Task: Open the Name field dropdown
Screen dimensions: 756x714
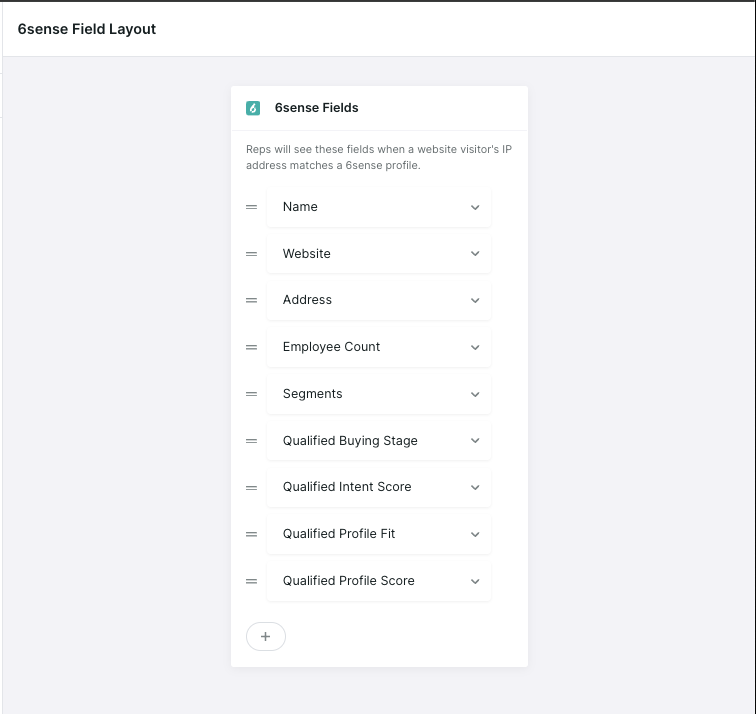Action: coord(378,207)
